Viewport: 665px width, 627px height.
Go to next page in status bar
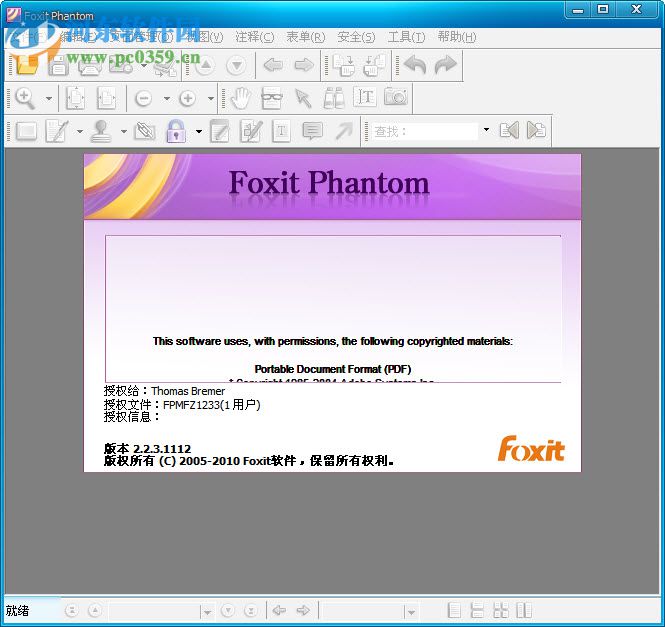pos(228,610)
